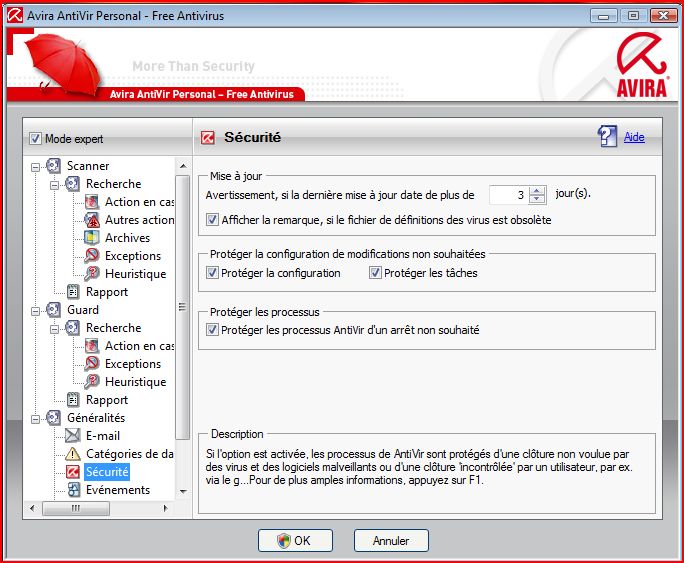Click the Généralités gear icon
The width and height of the screenshot is (684, 563).
pyautogui.click(x=53, y=418)
